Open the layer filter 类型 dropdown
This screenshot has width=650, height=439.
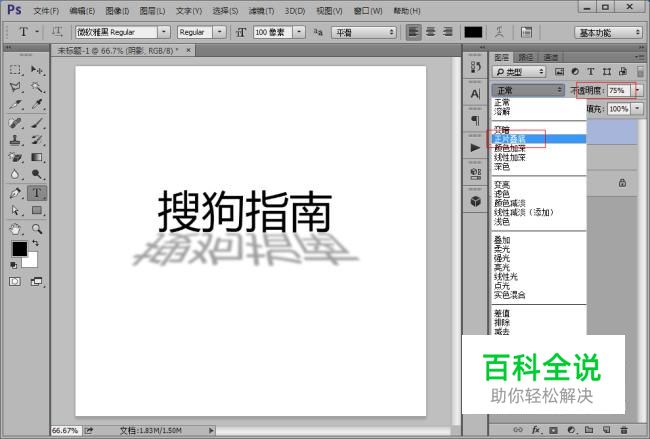pyautogui.click(x=519, y=72)
